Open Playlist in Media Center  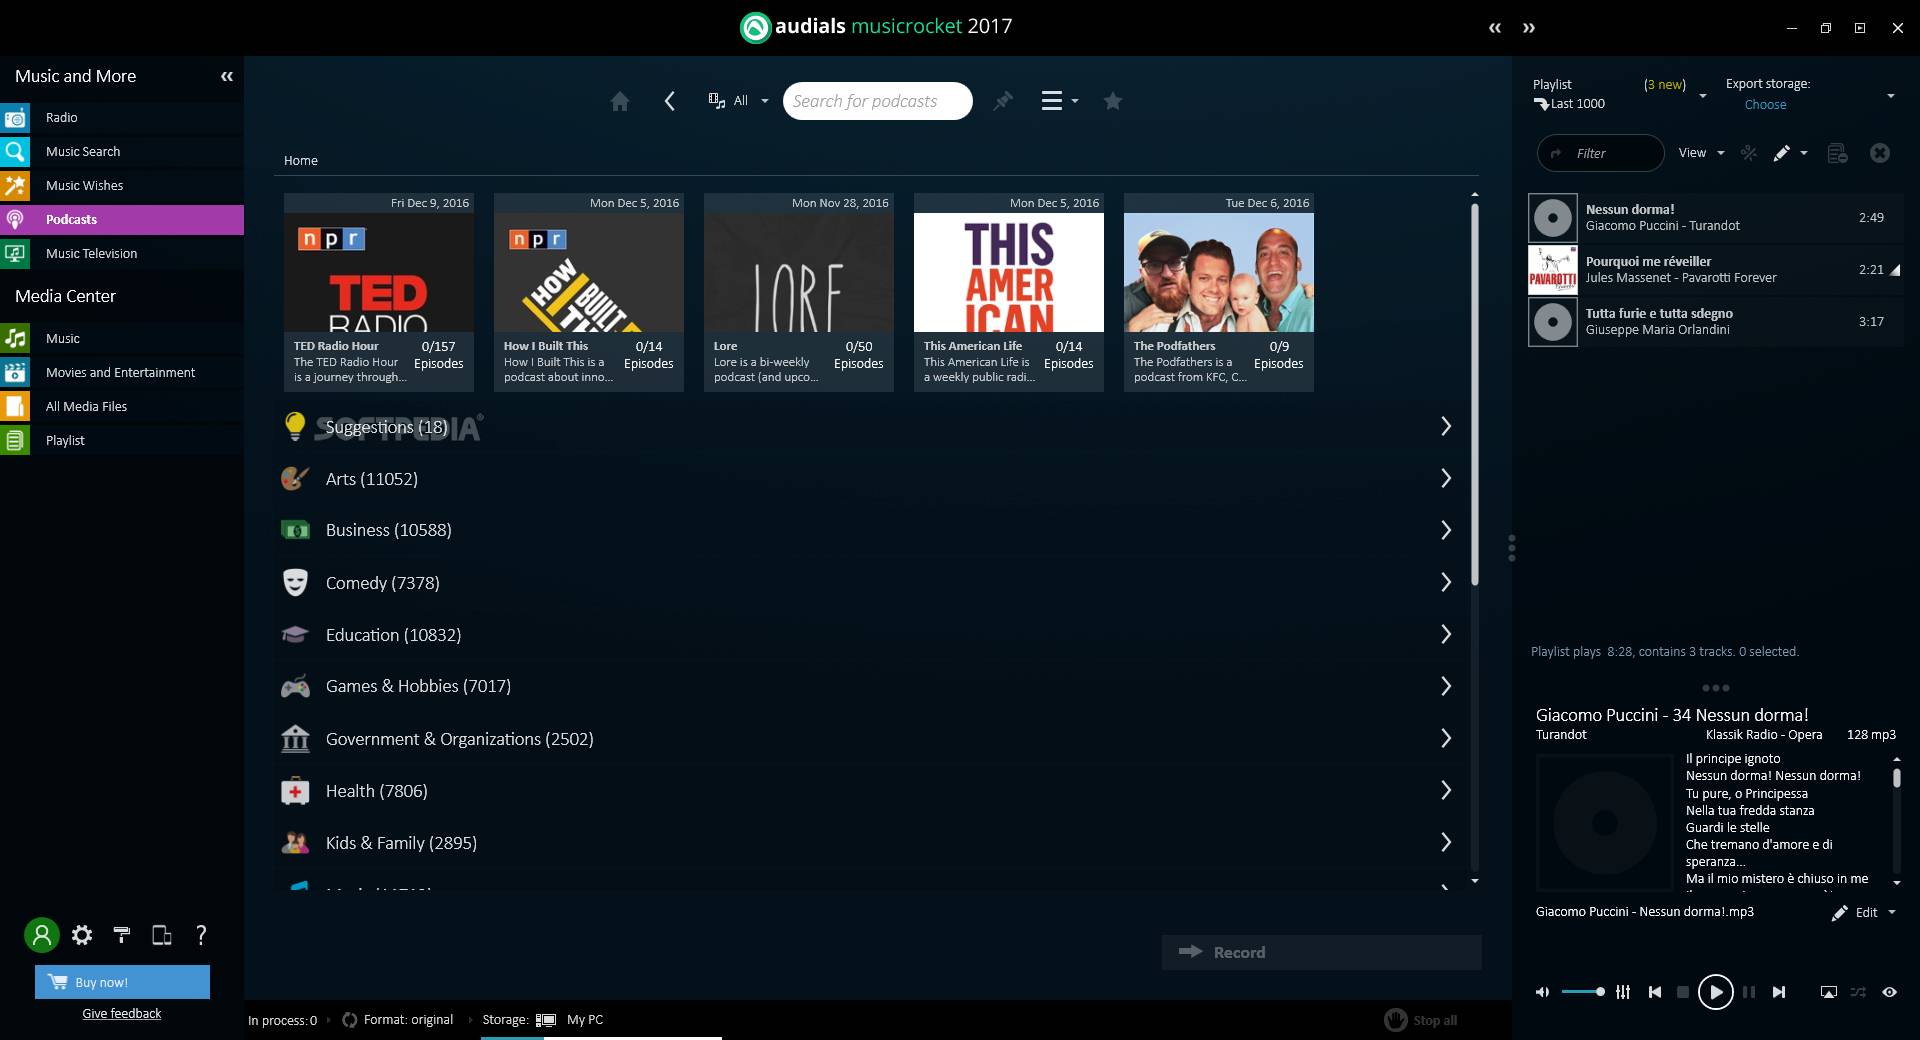[x=122, y=440]
